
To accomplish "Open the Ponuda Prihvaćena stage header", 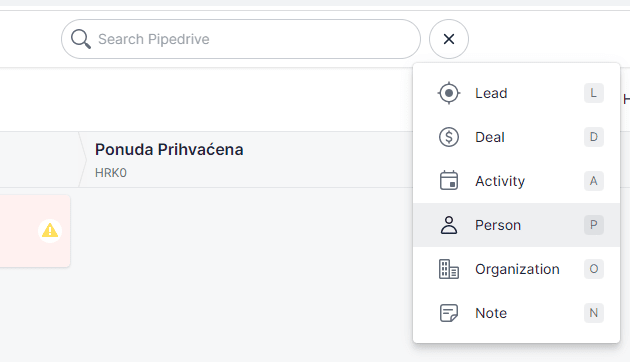I will point(169,149).
